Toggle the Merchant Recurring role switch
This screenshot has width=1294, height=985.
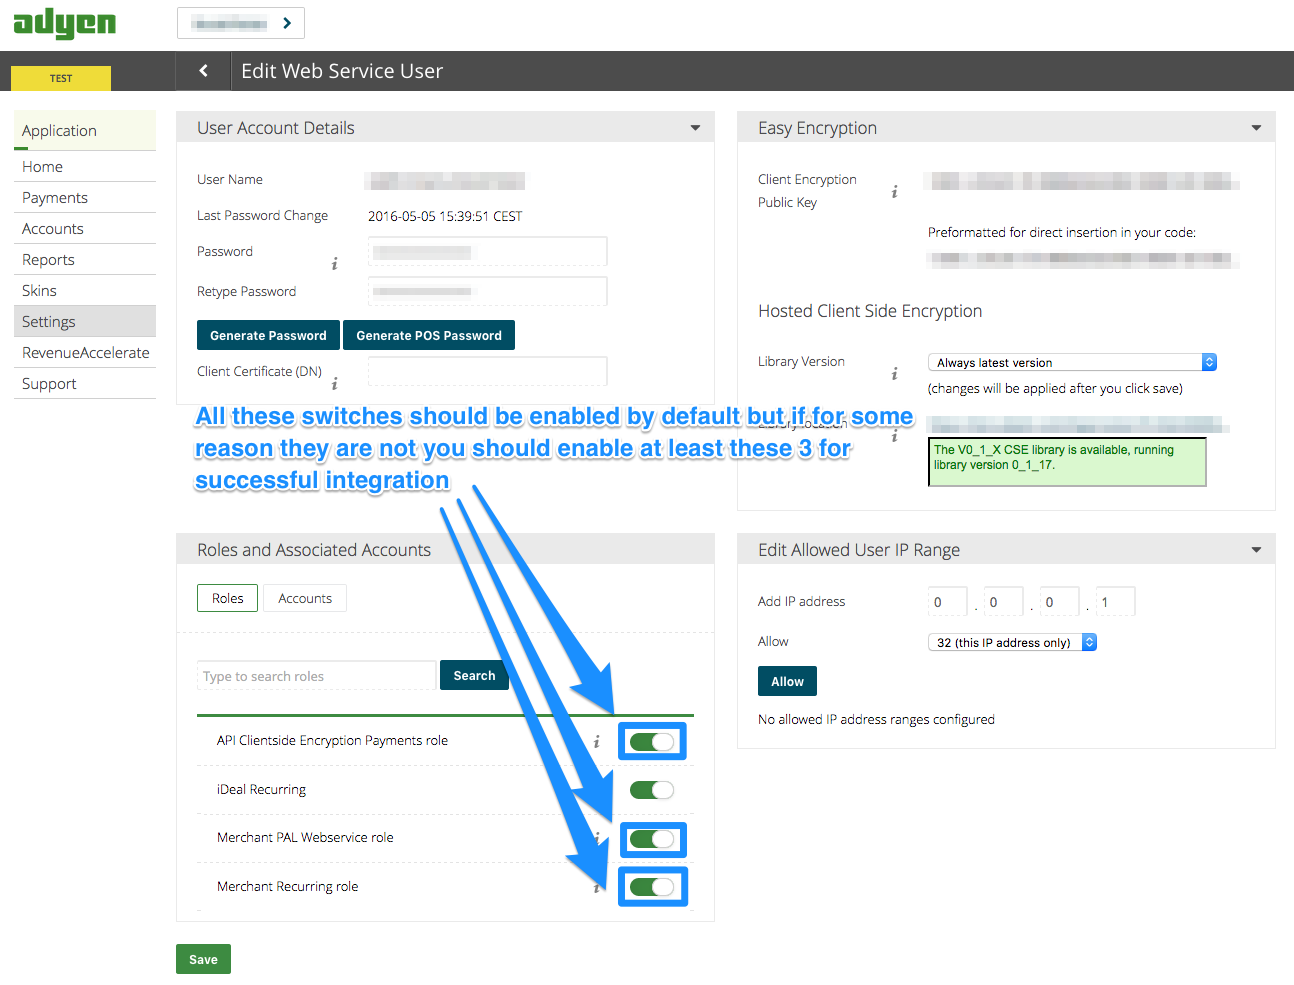pyautogui.click(x=652, y=887)
